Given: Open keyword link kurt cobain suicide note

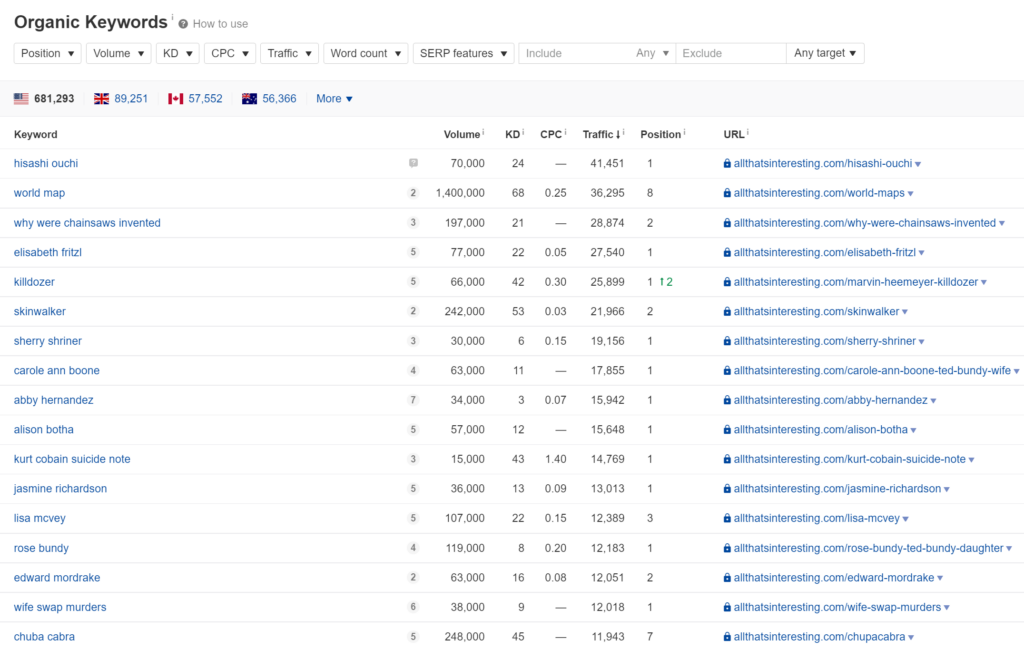Looking at the screenshot, I should pyautogui.click(x=72, y=459).
